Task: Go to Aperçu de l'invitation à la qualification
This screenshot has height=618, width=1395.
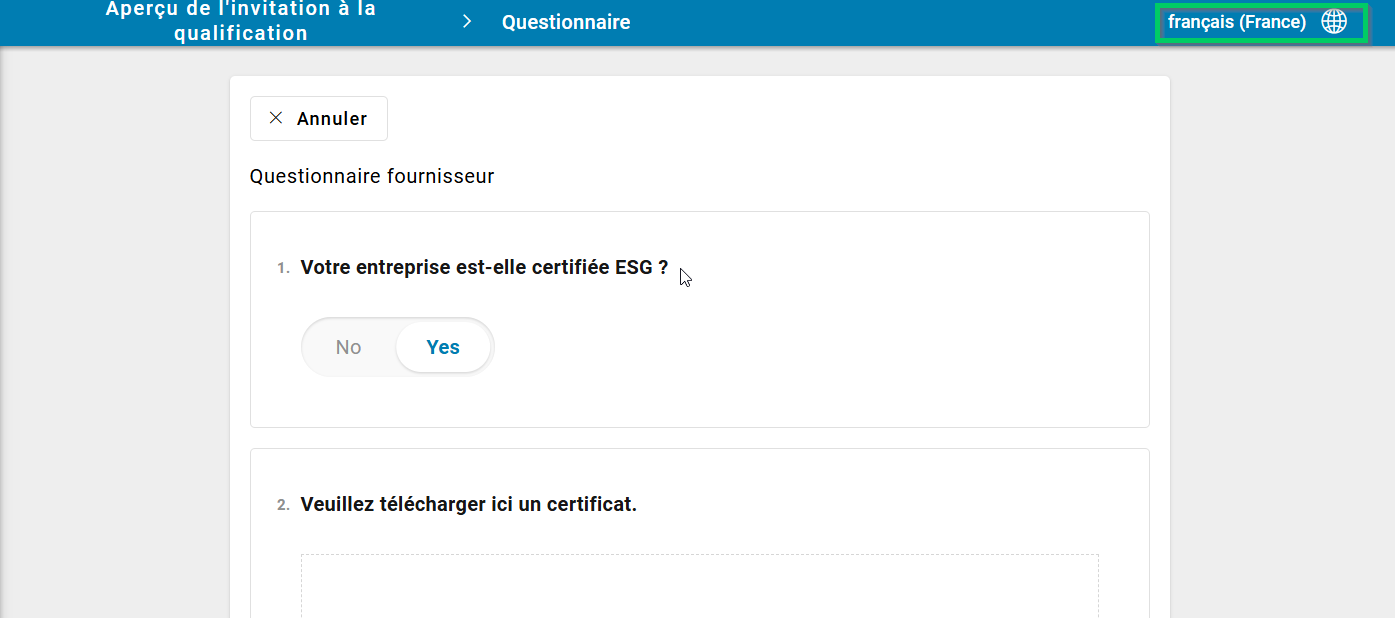Action: point(240,21)
